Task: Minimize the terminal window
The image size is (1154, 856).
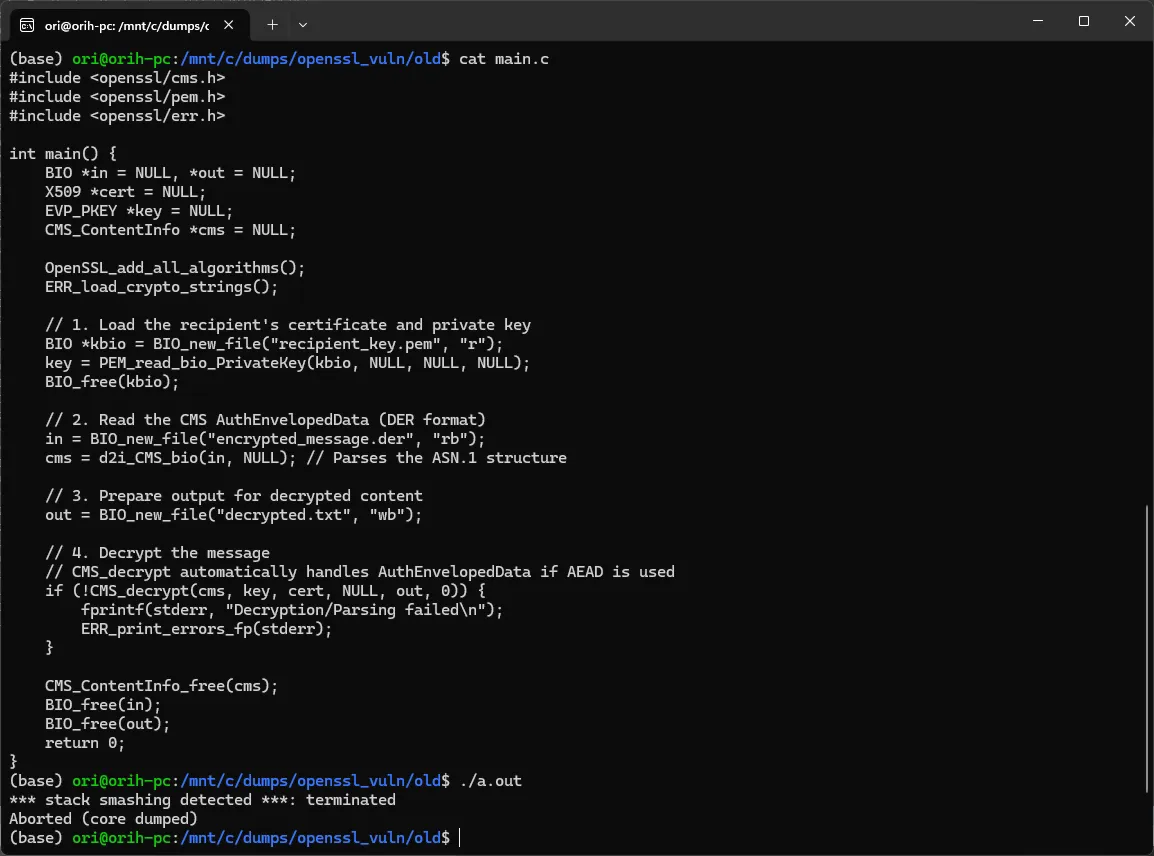Action: click(x=1037, y=21)
